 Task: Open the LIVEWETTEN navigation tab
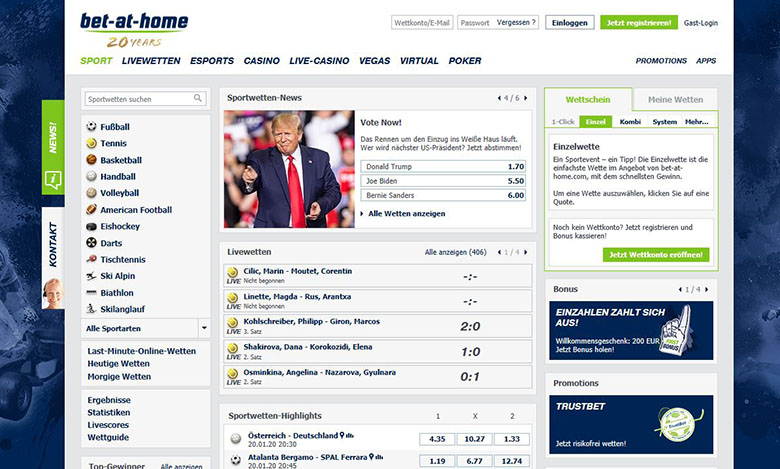coord(151,61)
